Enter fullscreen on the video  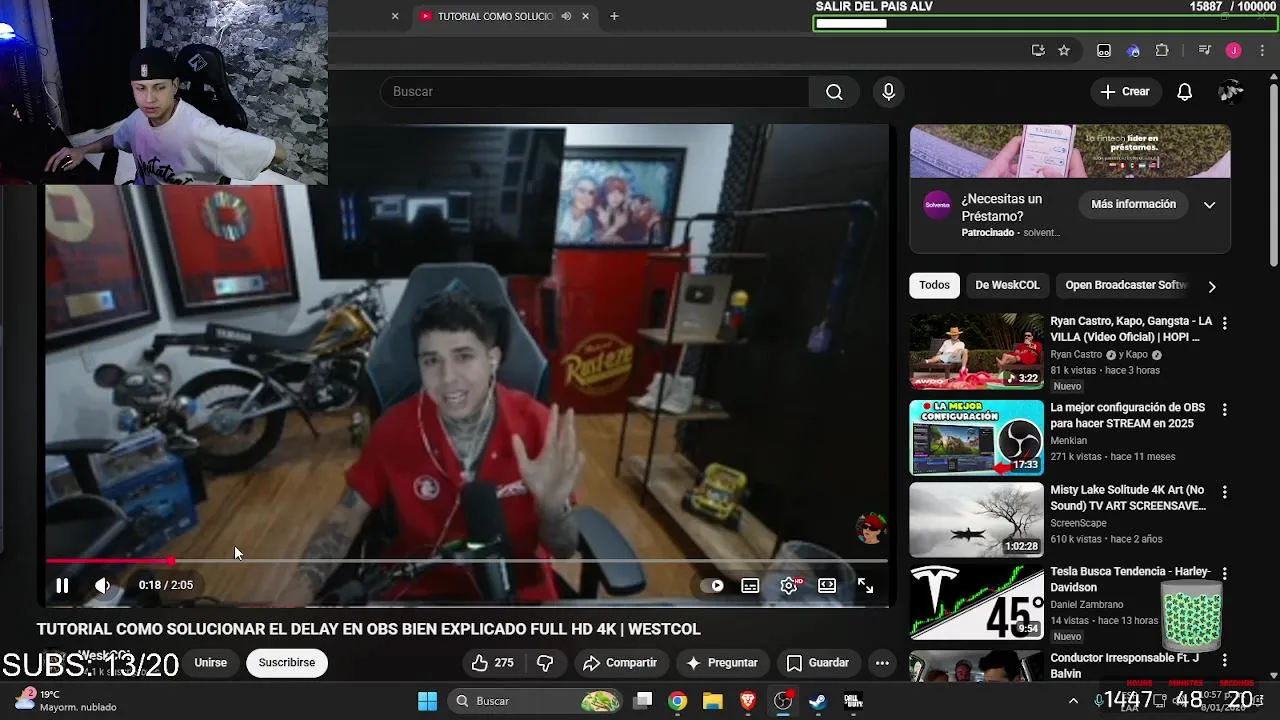865,586
